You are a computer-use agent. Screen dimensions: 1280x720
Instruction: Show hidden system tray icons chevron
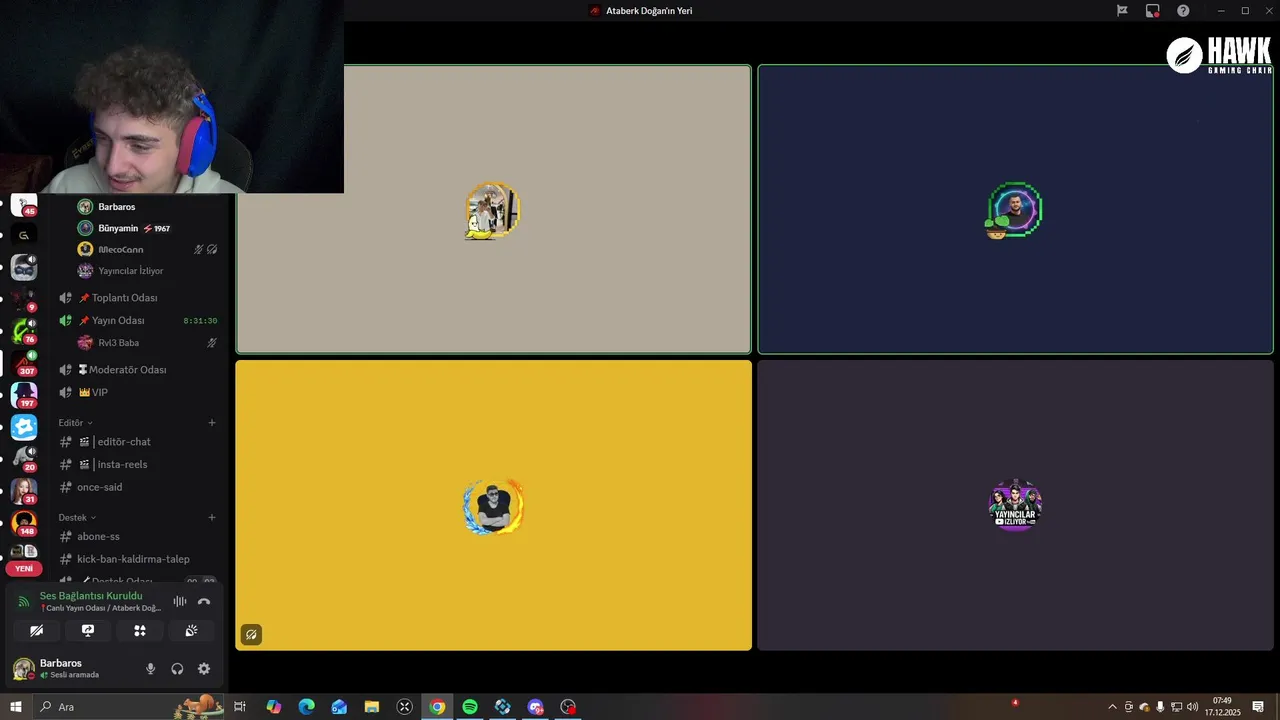pos(1112,707)
